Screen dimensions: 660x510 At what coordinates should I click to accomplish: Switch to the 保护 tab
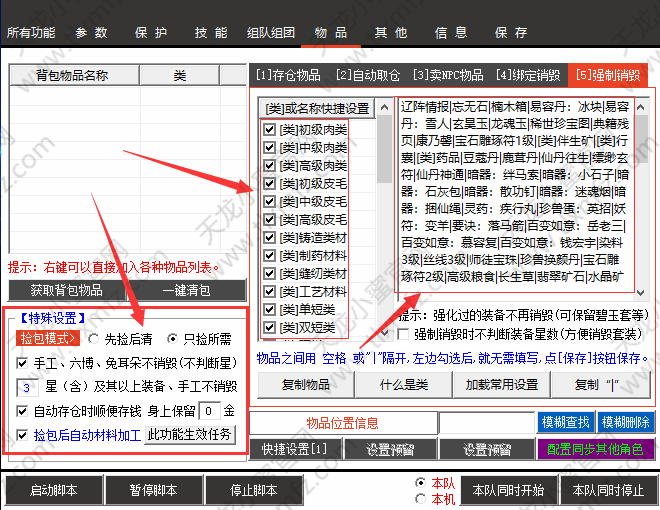[x=151, y=32]
